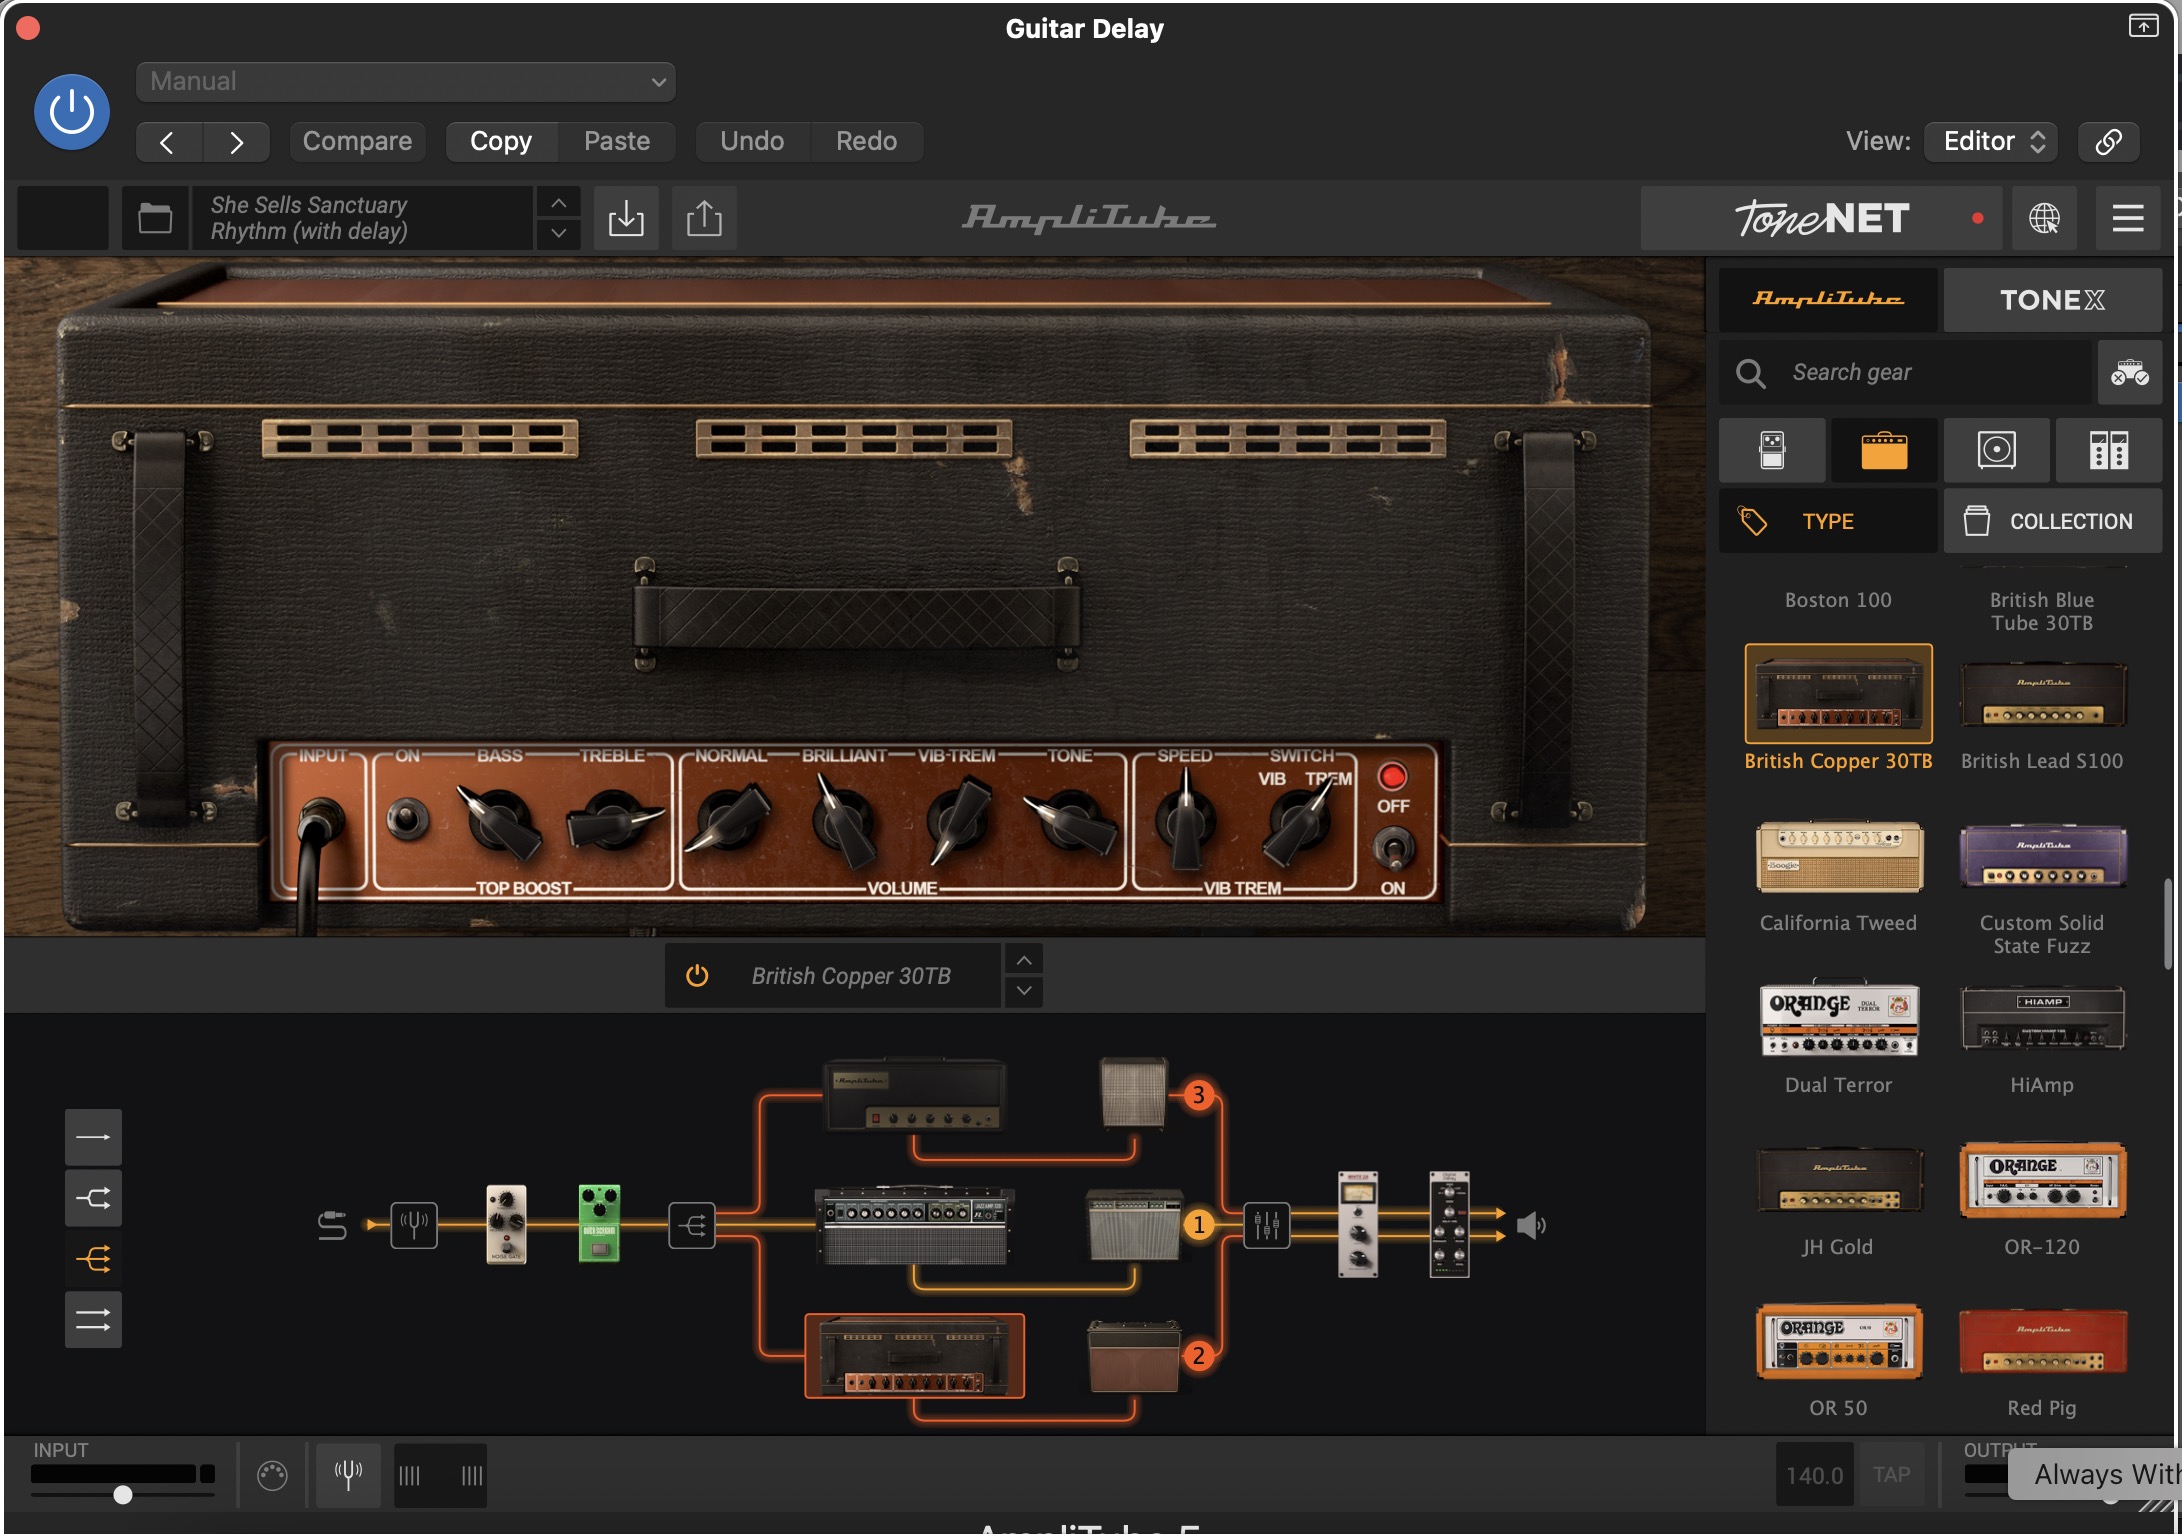Select two-way split routing icon

(x=93, y=1198)
